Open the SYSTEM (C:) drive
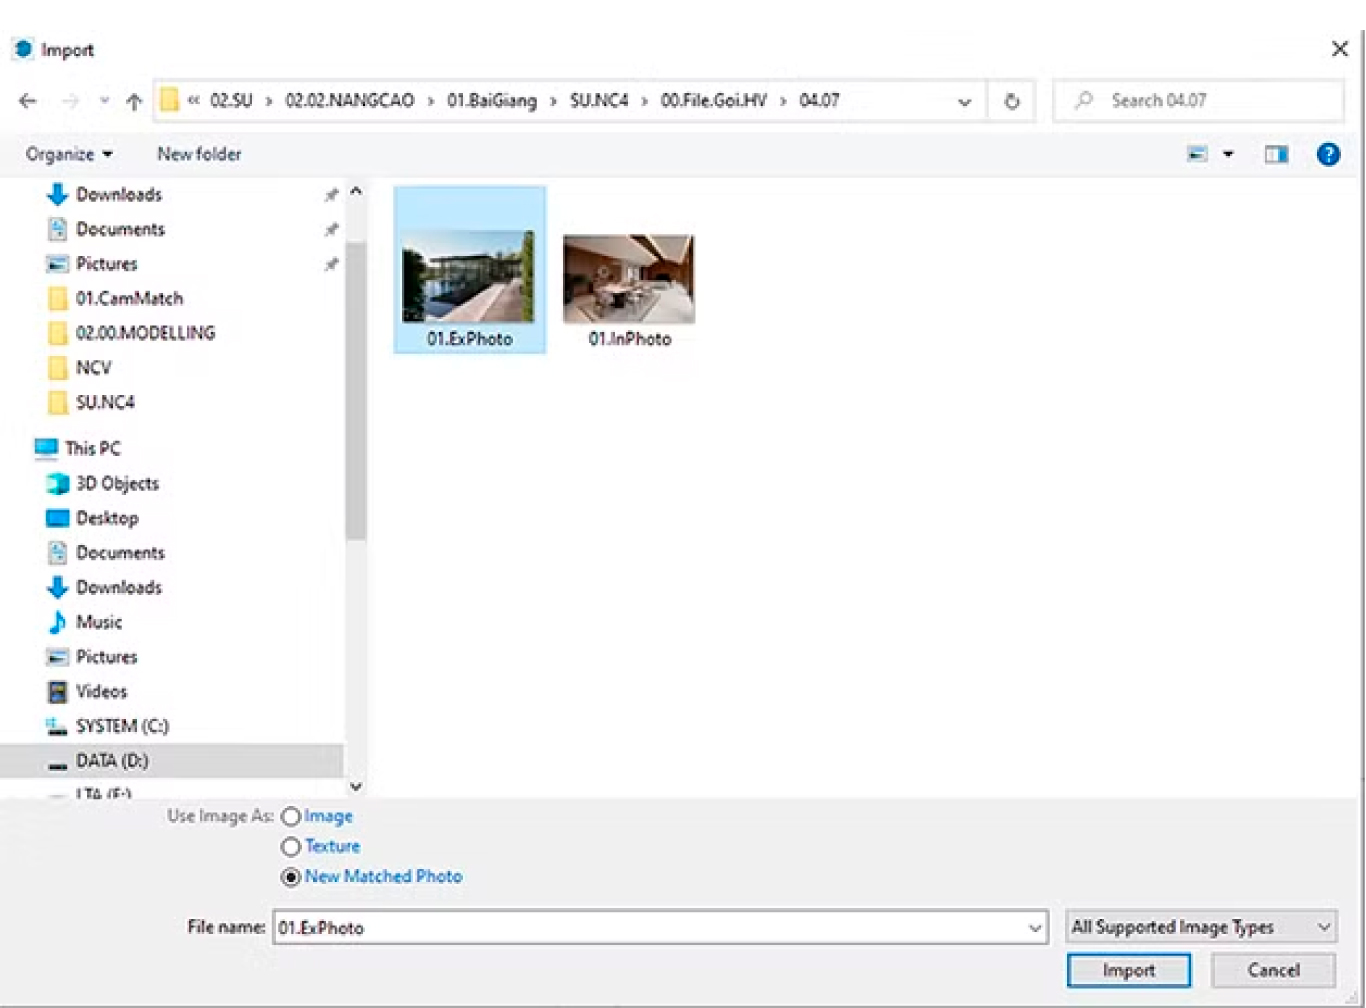Image resolution: width=1366 pixels, height=1008 pixels. click(122, 726)
